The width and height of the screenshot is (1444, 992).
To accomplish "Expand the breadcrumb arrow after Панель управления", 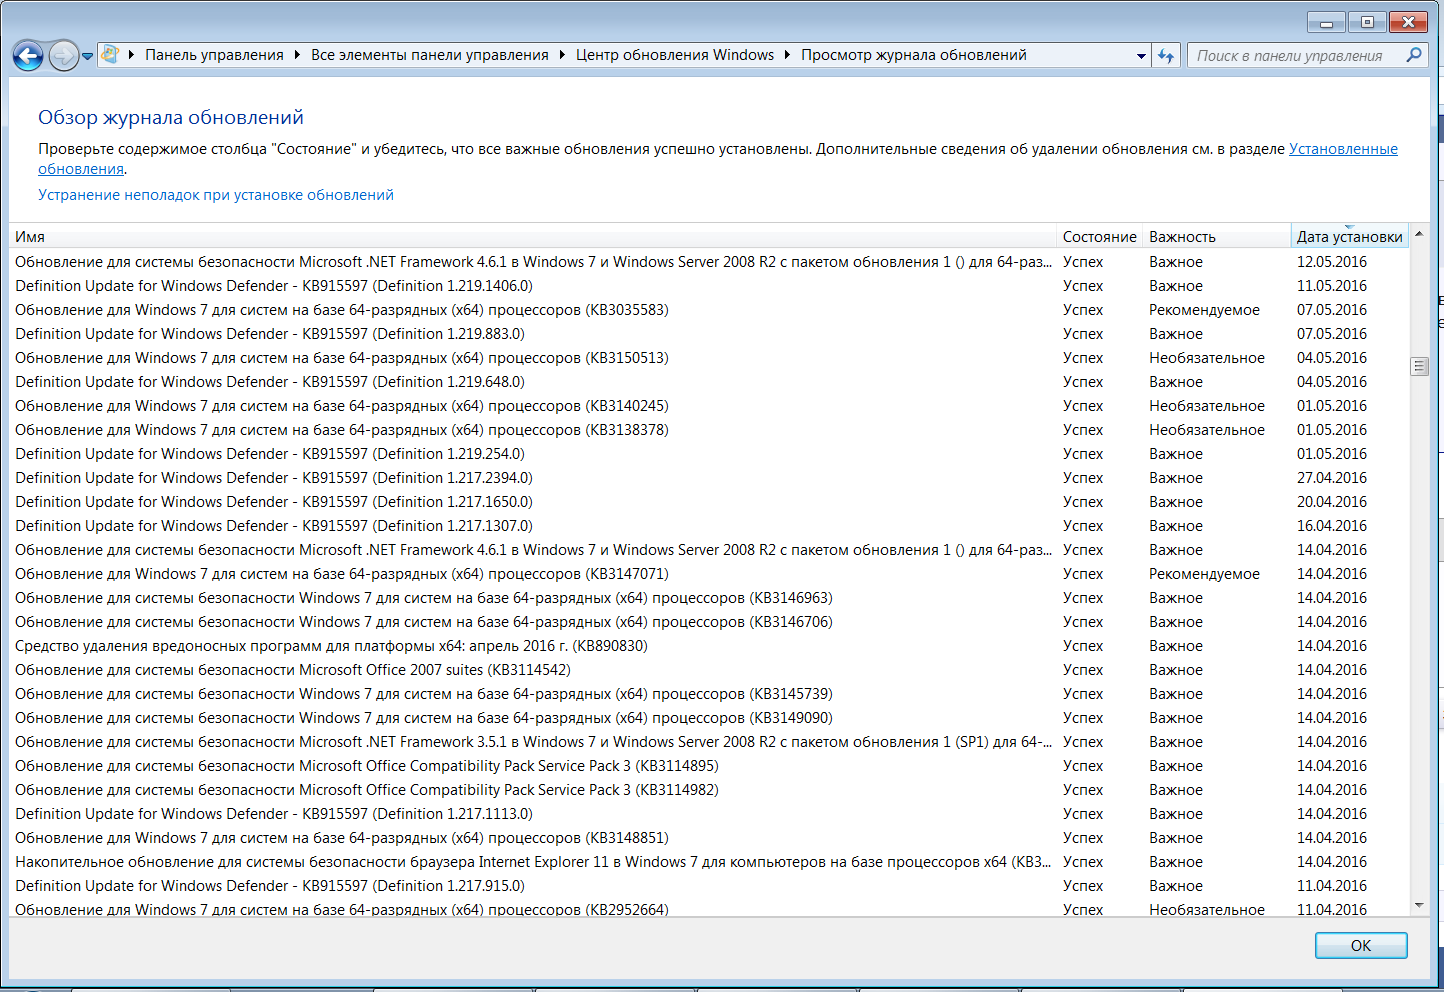I will click(297, 55).
